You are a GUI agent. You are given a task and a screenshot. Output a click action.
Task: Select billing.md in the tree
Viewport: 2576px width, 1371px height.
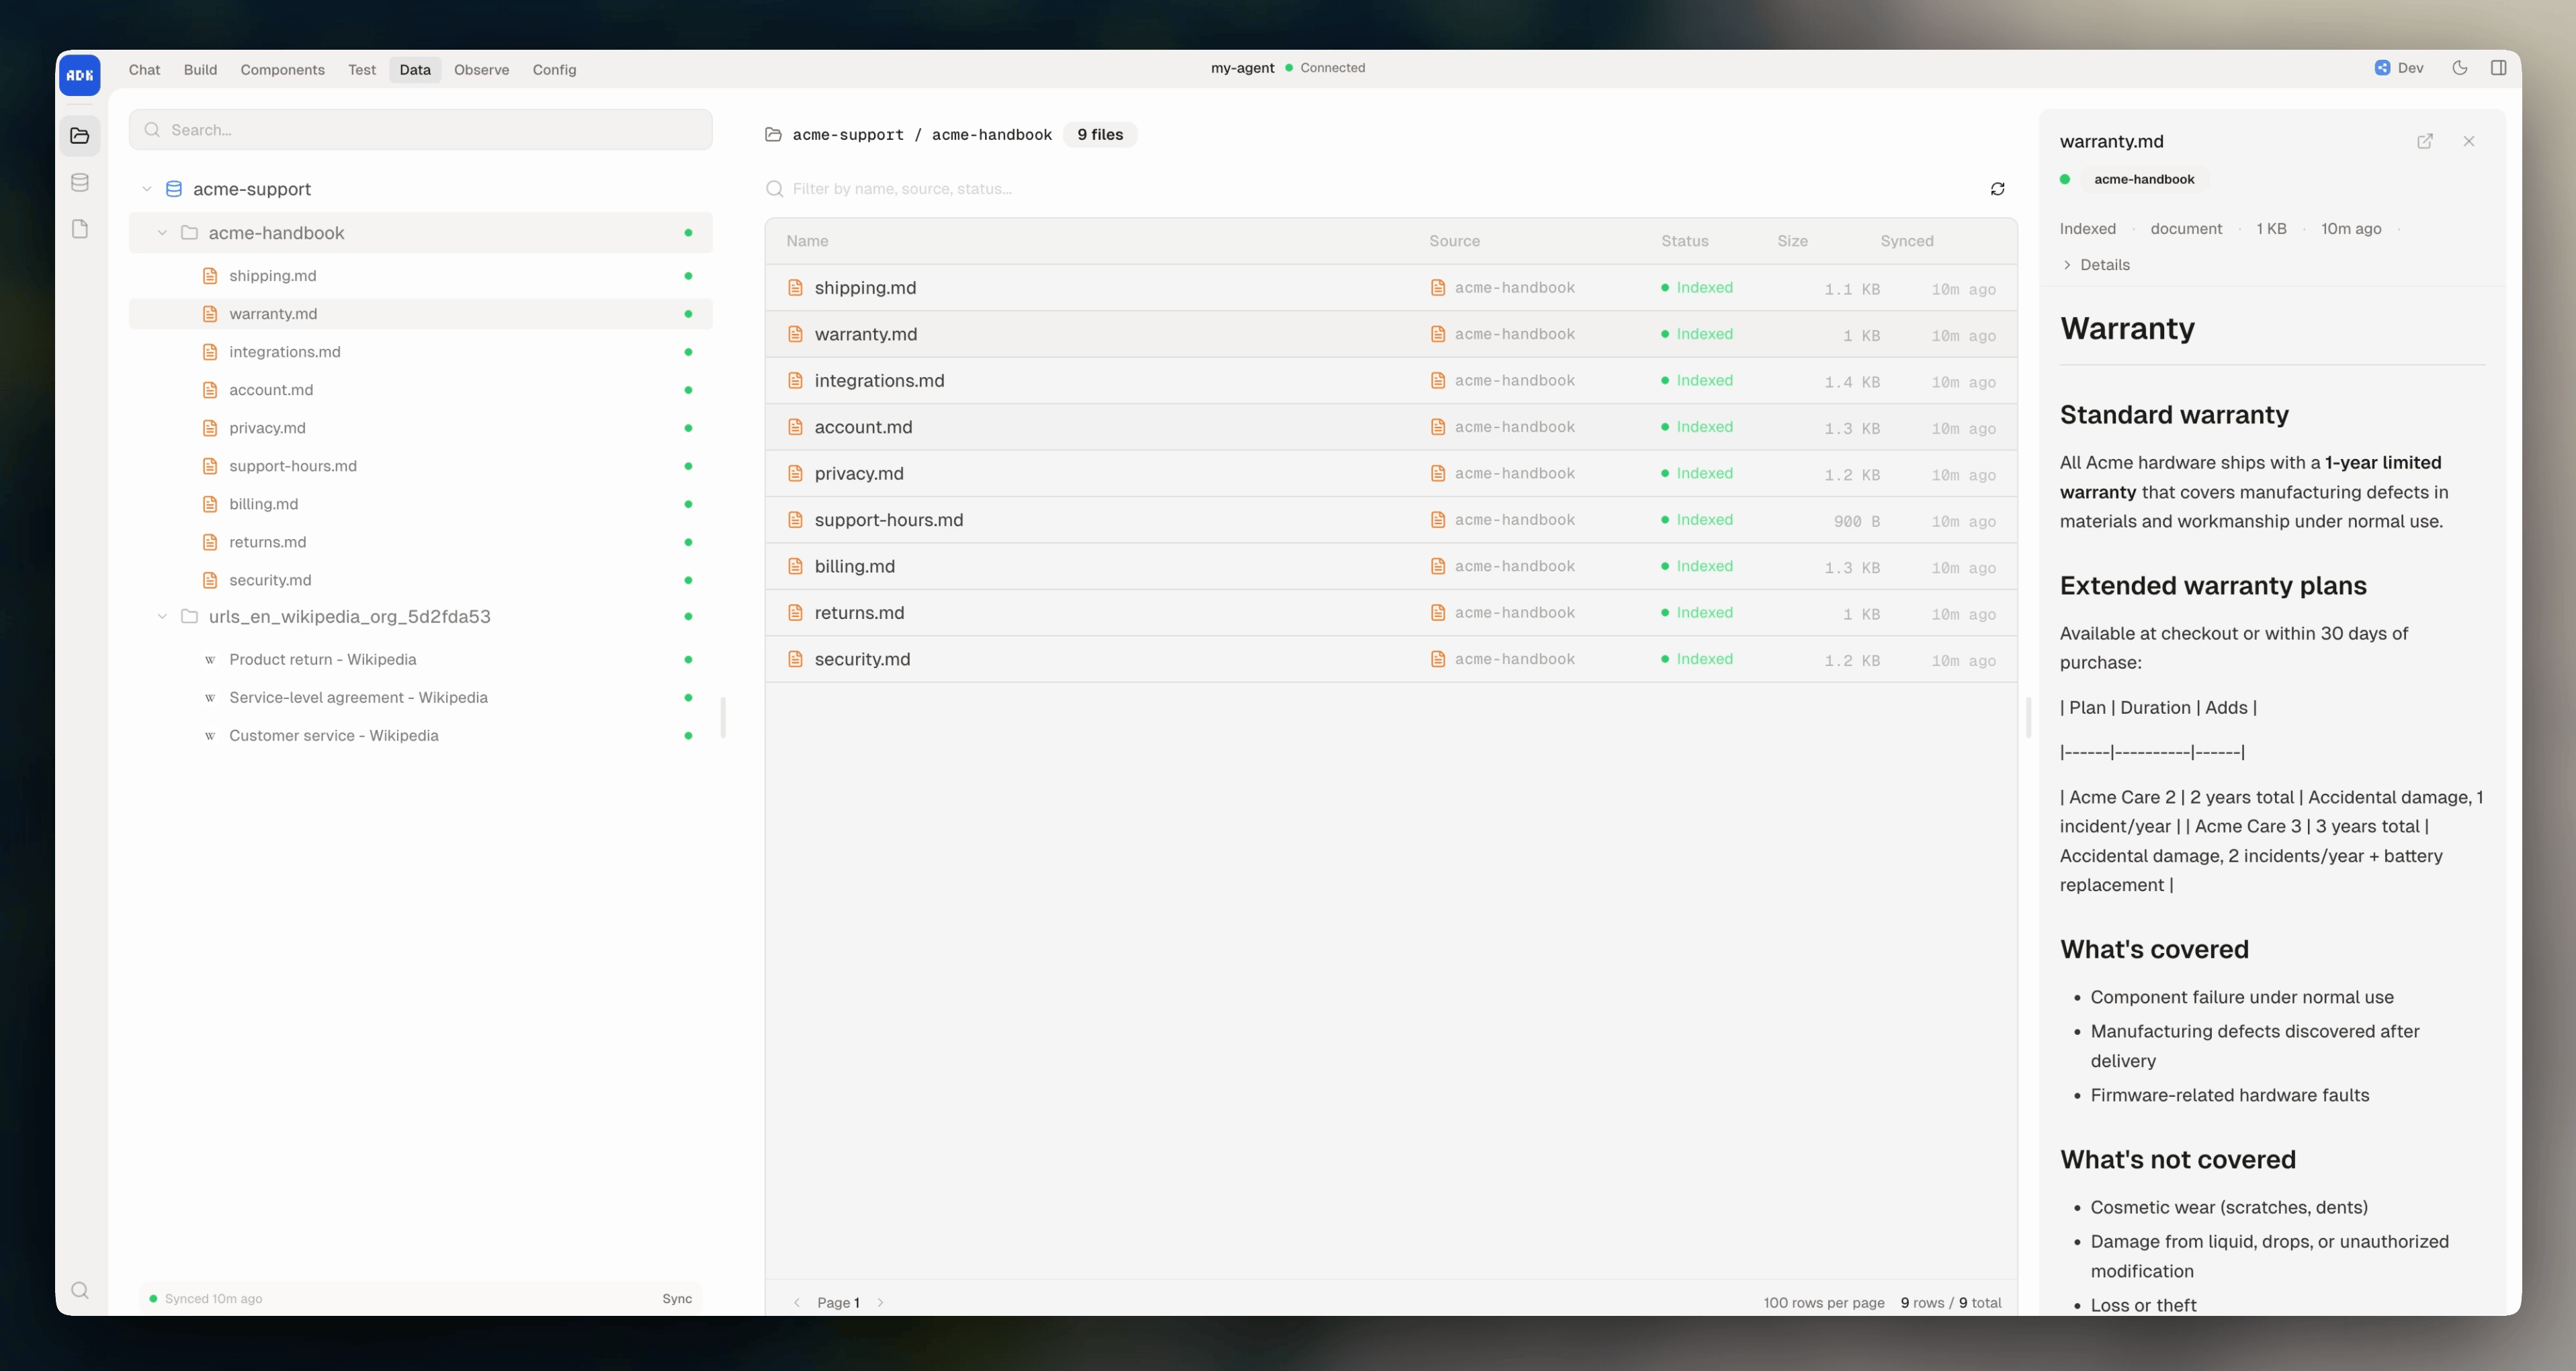420,504
